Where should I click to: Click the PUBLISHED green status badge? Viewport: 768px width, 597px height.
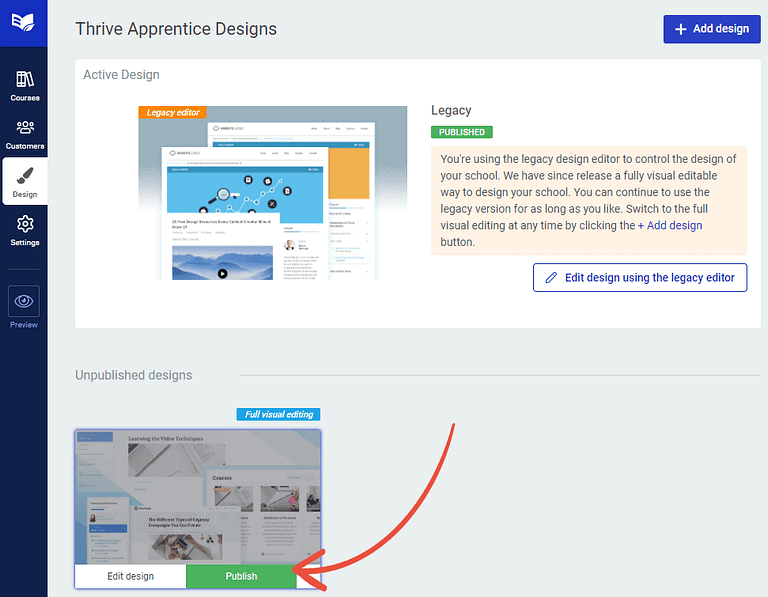[x=461, y=132]
